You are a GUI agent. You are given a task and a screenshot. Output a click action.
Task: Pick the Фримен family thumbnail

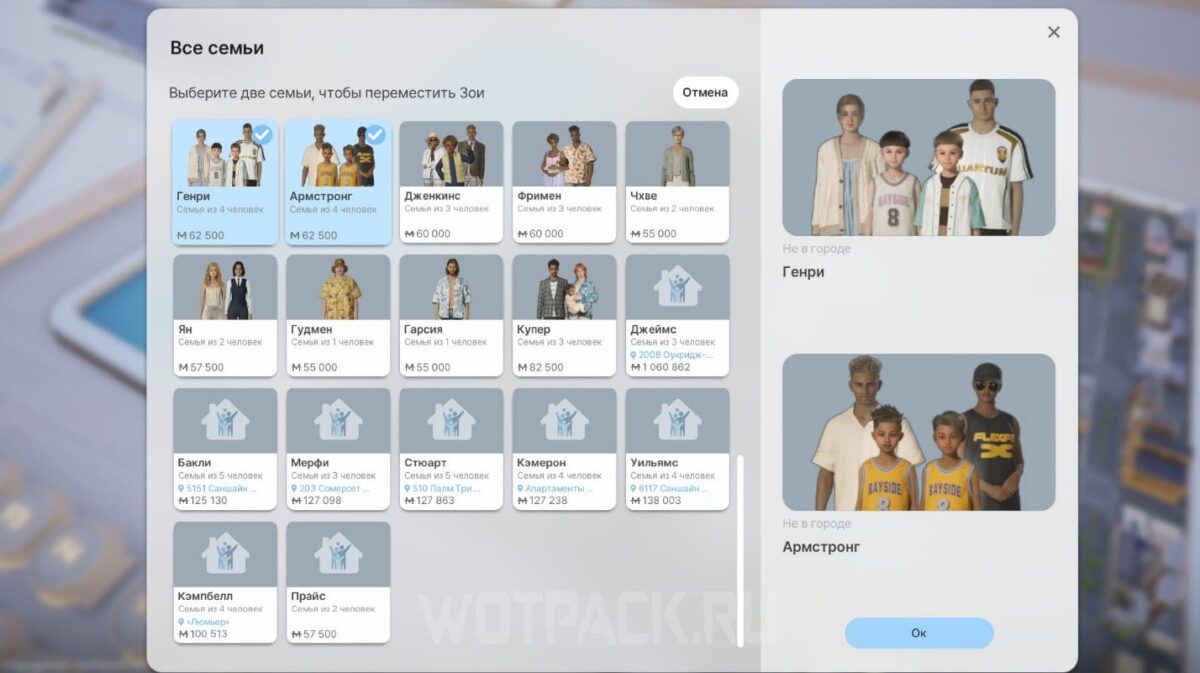(564, 154)
